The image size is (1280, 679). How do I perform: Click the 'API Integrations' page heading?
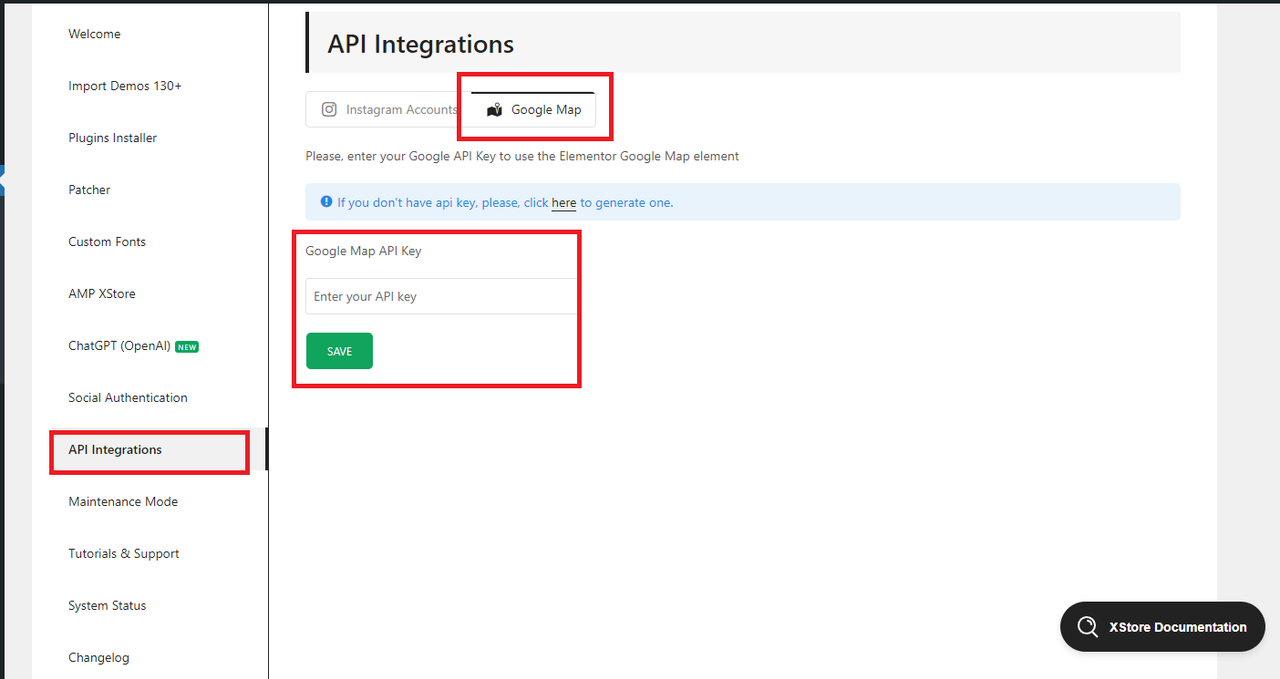pos(420,45)
